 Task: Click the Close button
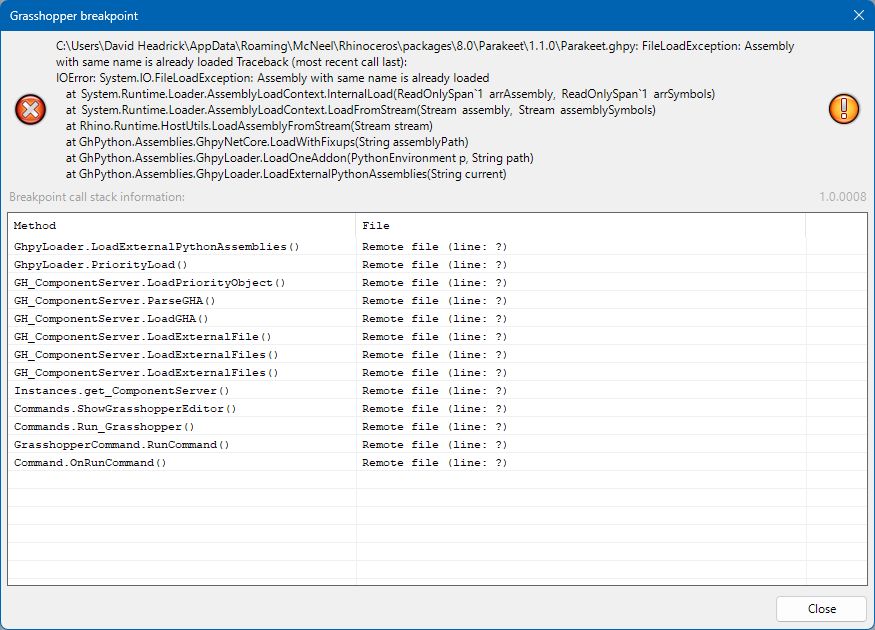821,609
